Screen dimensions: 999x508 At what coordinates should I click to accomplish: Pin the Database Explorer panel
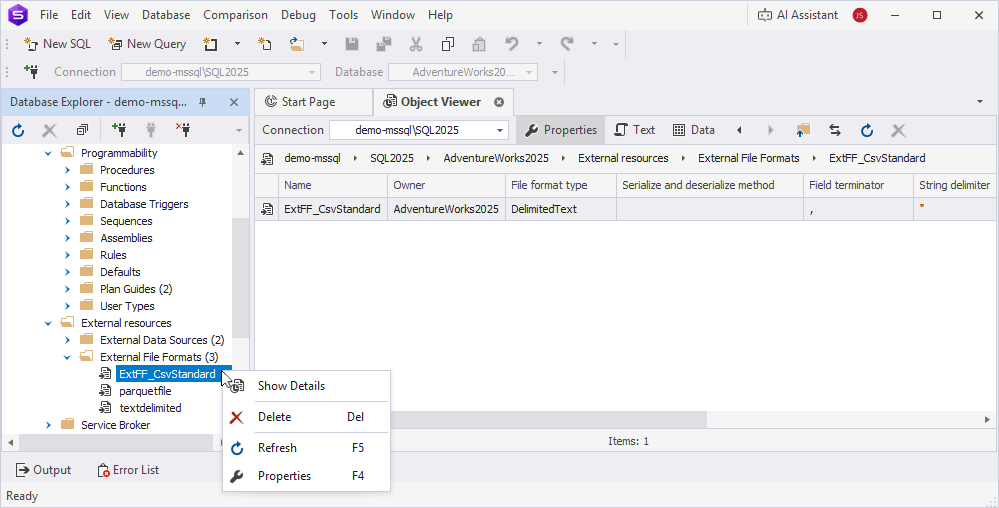[203, 102]
